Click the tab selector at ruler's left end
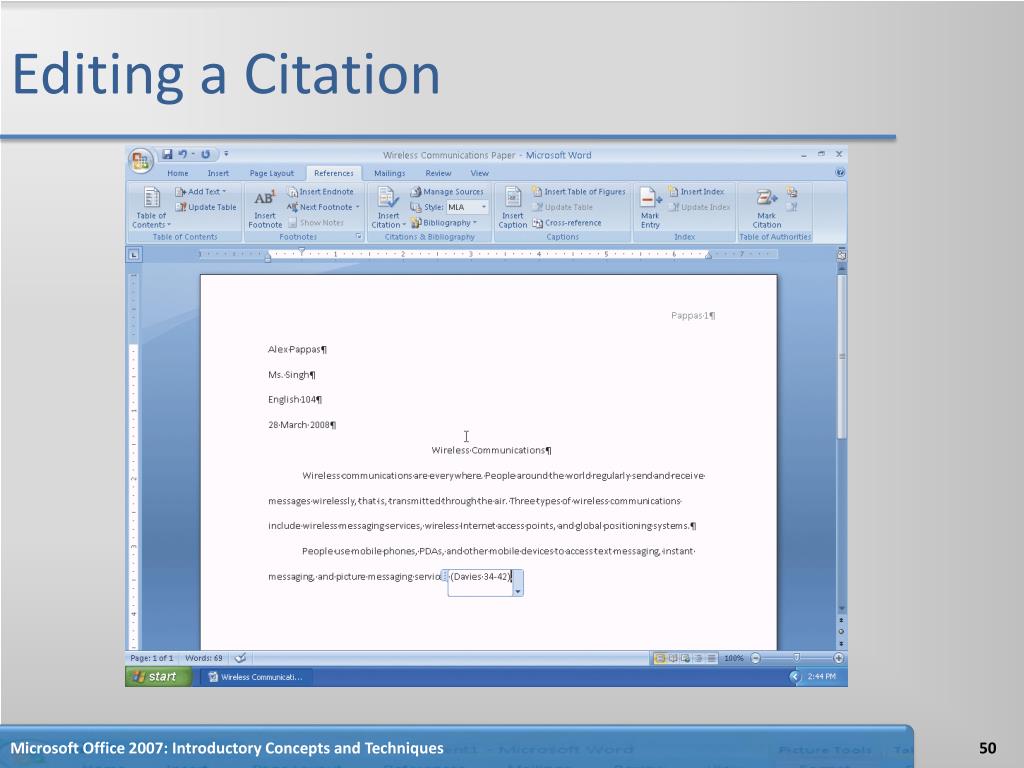Screen dimensions: 1024x768 click(134, 254)
